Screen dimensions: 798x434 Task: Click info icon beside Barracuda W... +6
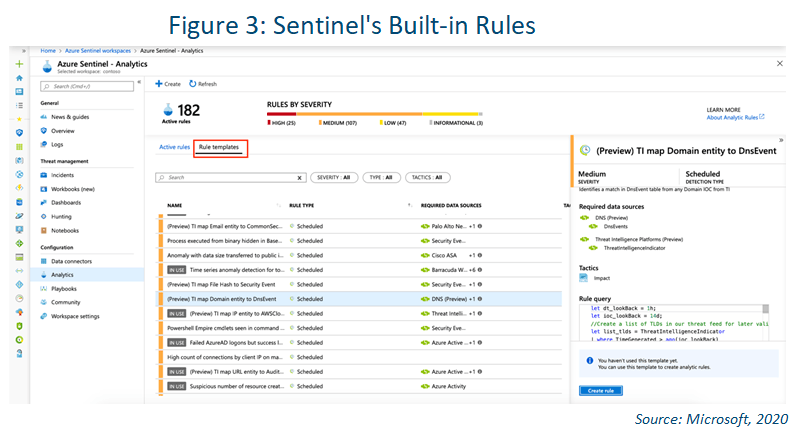click(480, 270)
